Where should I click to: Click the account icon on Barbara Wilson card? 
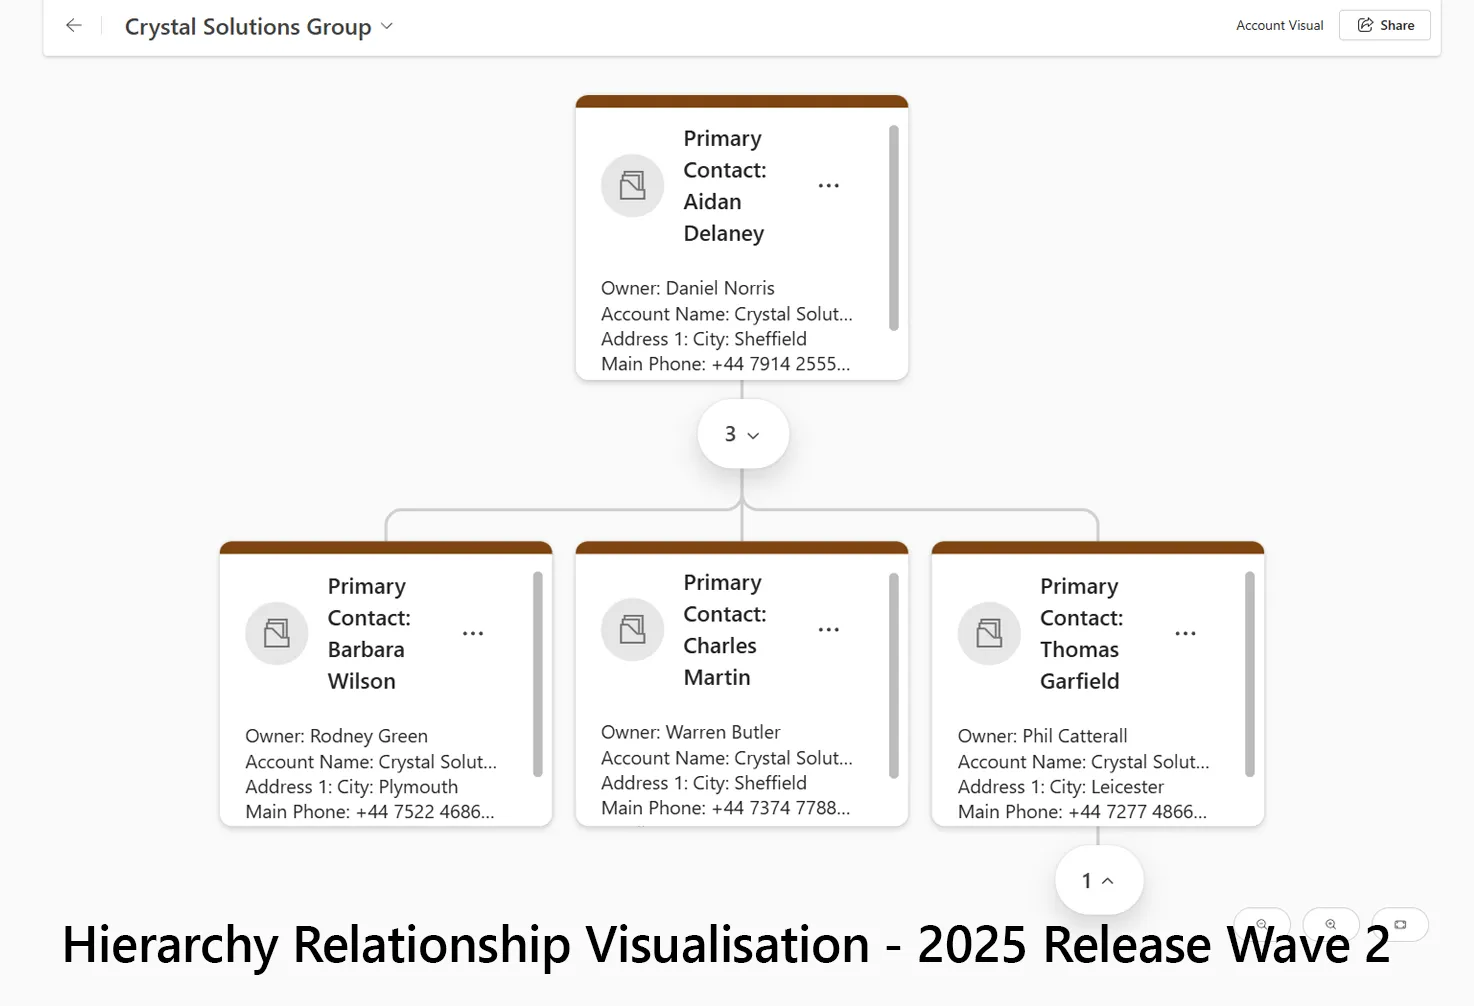pyautogui.click(x=277, y=634)
